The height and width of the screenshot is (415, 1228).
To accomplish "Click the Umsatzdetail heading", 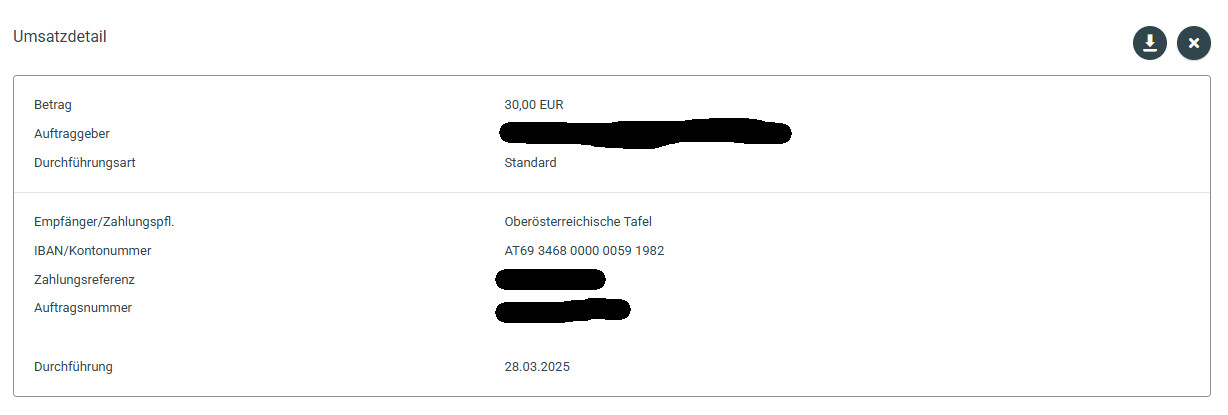I will [x=59, y=37].
